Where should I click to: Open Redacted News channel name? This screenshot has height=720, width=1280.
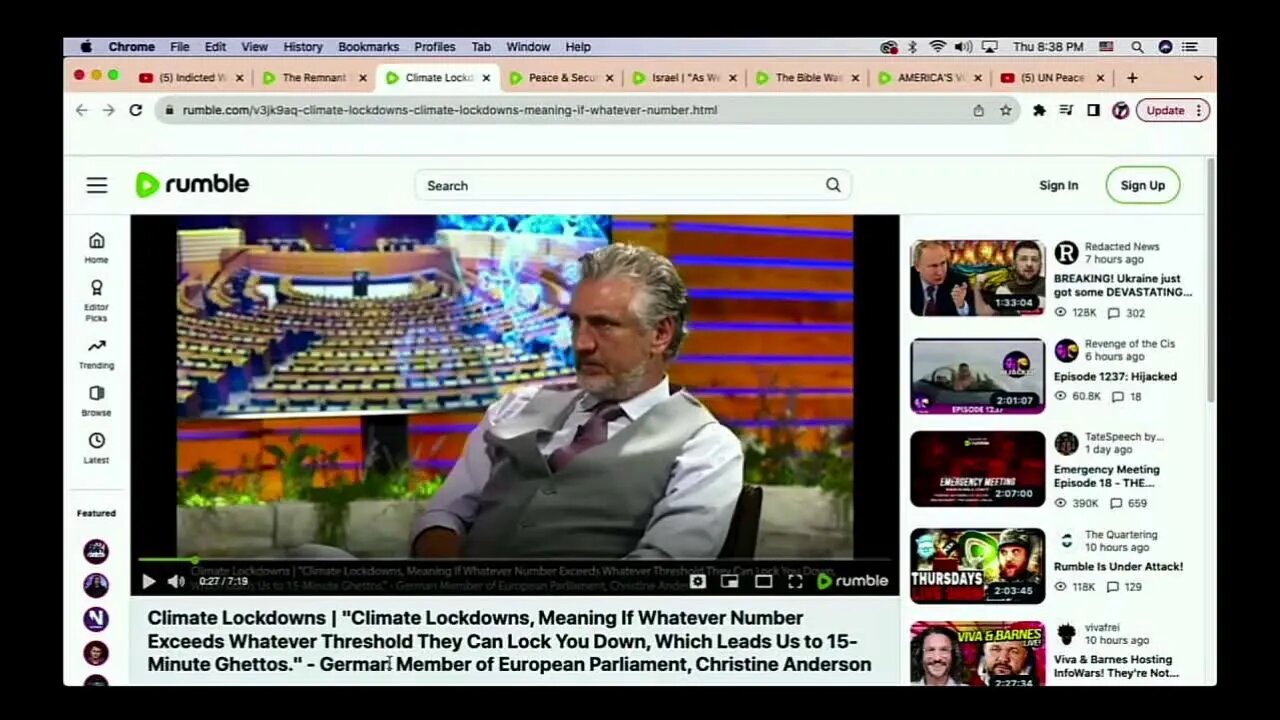click(1122, 246)
